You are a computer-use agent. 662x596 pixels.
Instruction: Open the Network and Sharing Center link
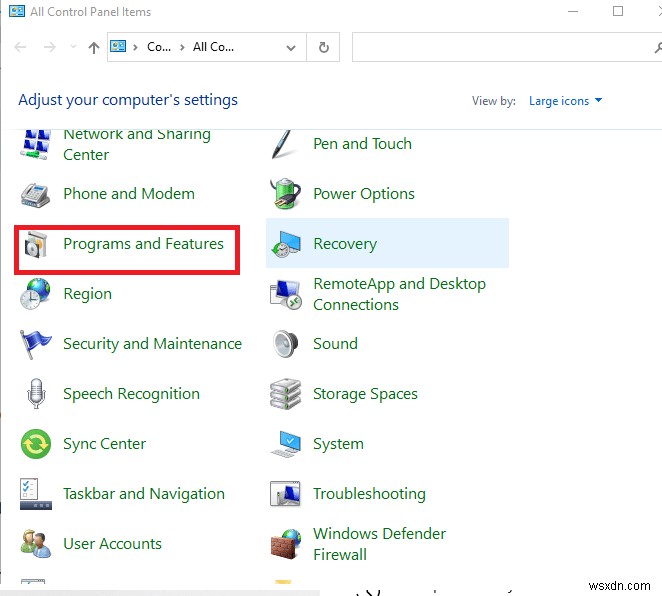[x=136, y=144]
